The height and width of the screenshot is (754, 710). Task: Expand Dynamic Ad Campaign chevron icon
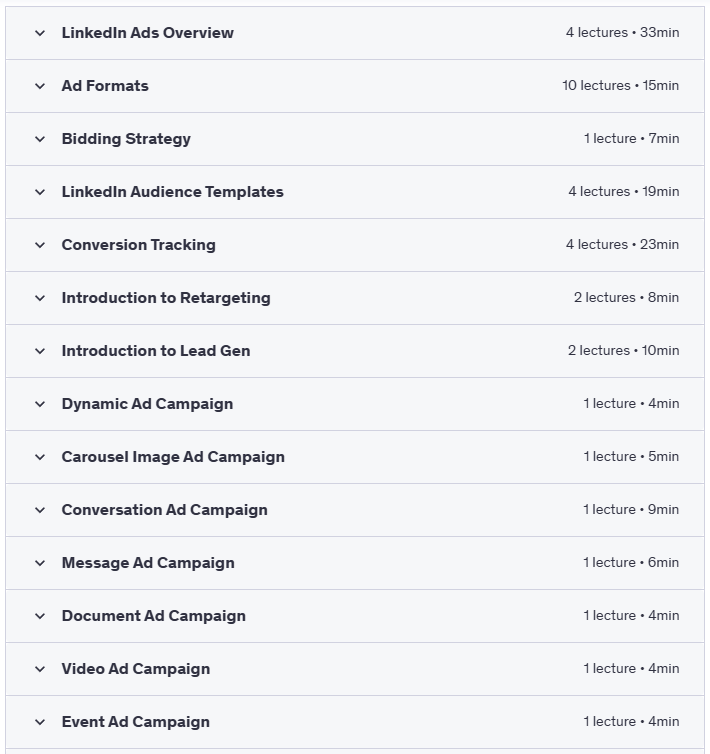[40, 404]
